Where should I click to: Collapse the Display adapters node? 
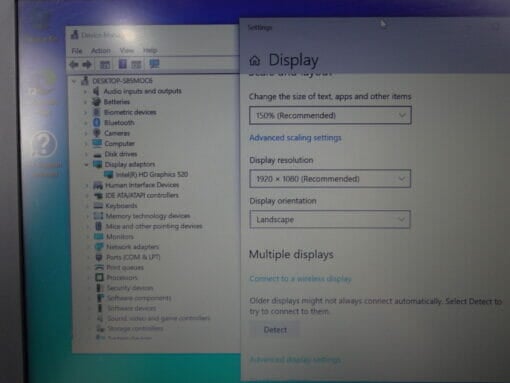tap(86, 164)
